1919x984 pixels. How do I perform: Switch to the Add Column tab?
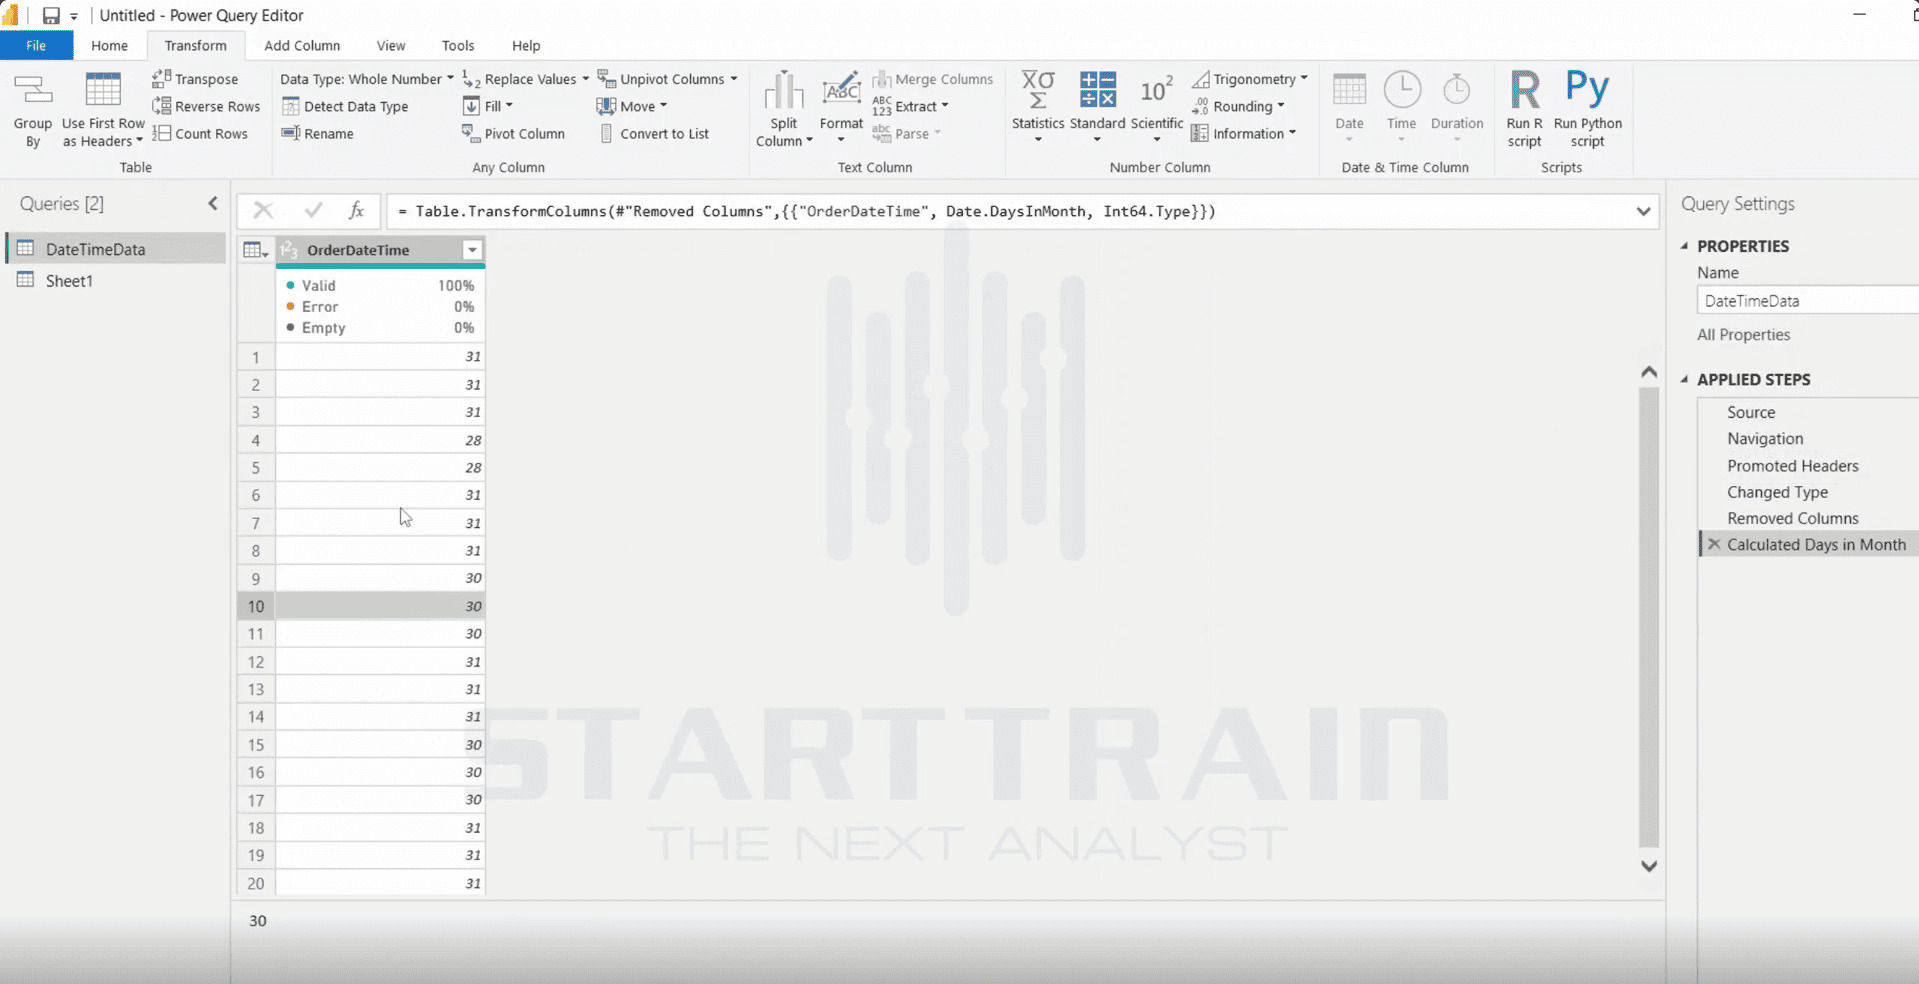302,45
